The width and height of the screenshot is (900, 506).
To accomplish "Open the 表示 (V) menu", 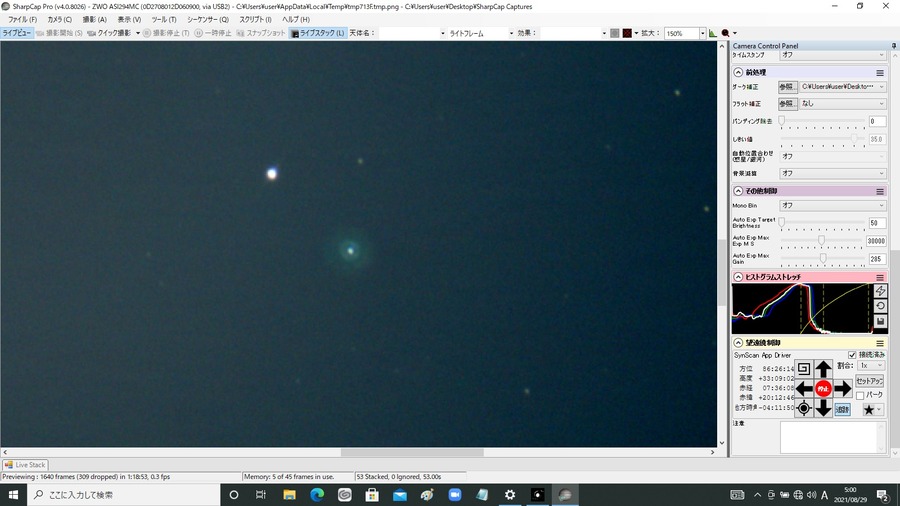I will tap(129, 20).
